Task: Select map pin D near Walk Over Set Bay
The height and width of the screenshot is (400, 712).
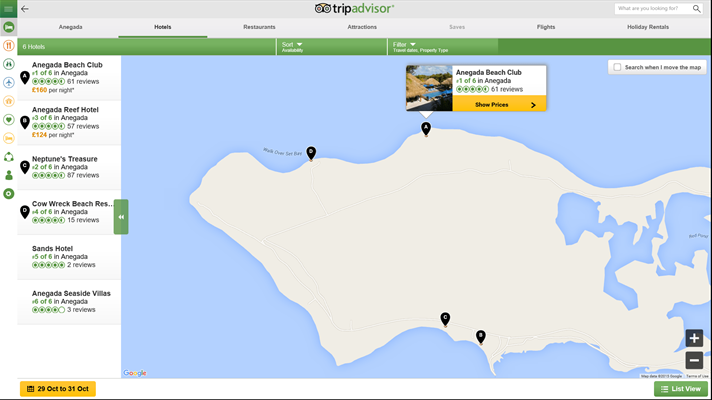Action: (311, 153)
